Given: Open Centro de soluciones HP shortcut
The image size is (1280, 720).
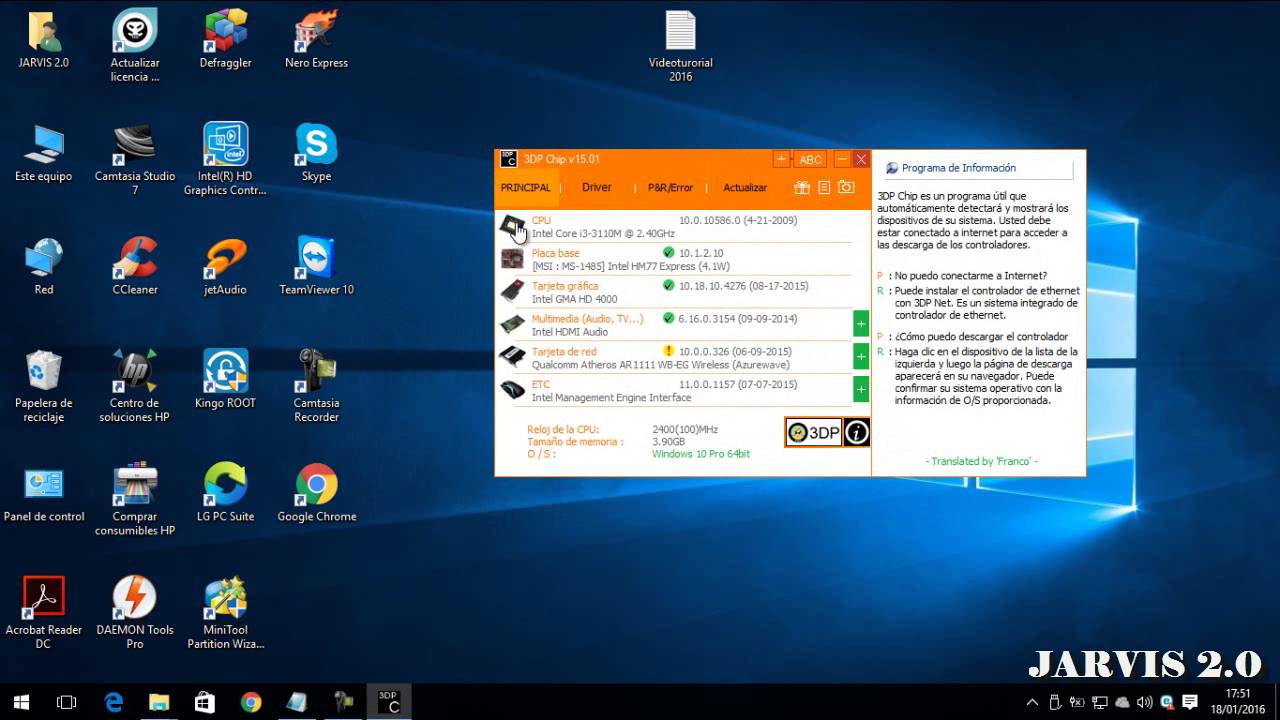Looking at the screenshot, I should 135,386.
